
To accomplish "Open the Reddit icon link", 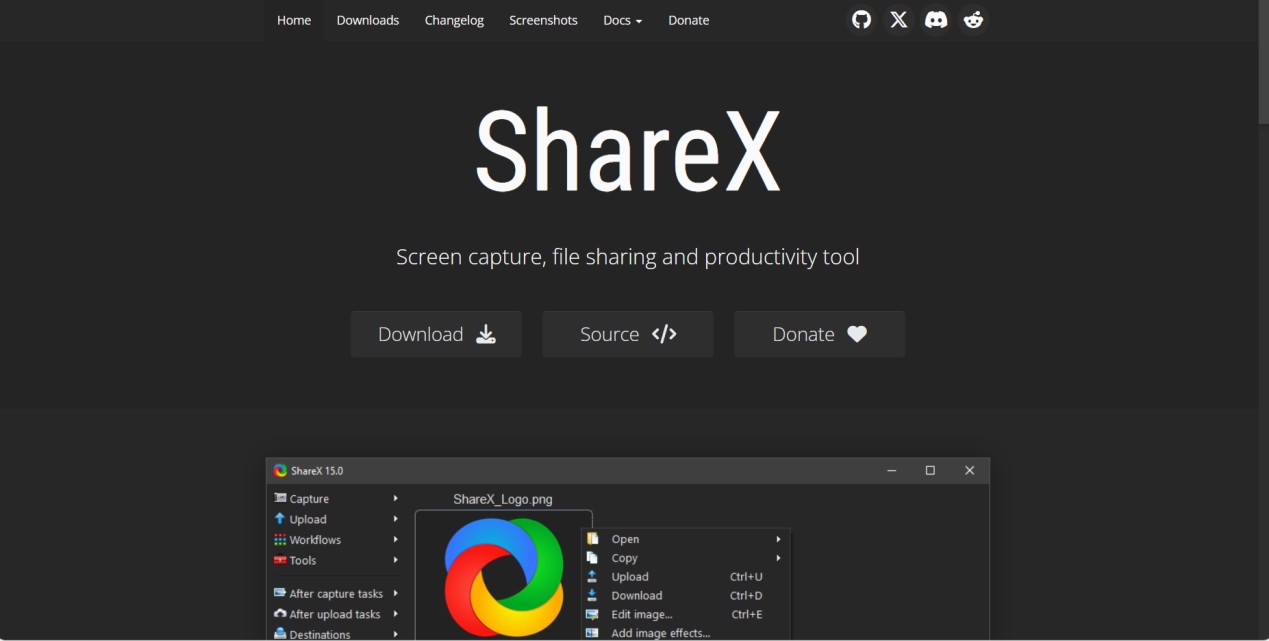I will coord(973,20).
